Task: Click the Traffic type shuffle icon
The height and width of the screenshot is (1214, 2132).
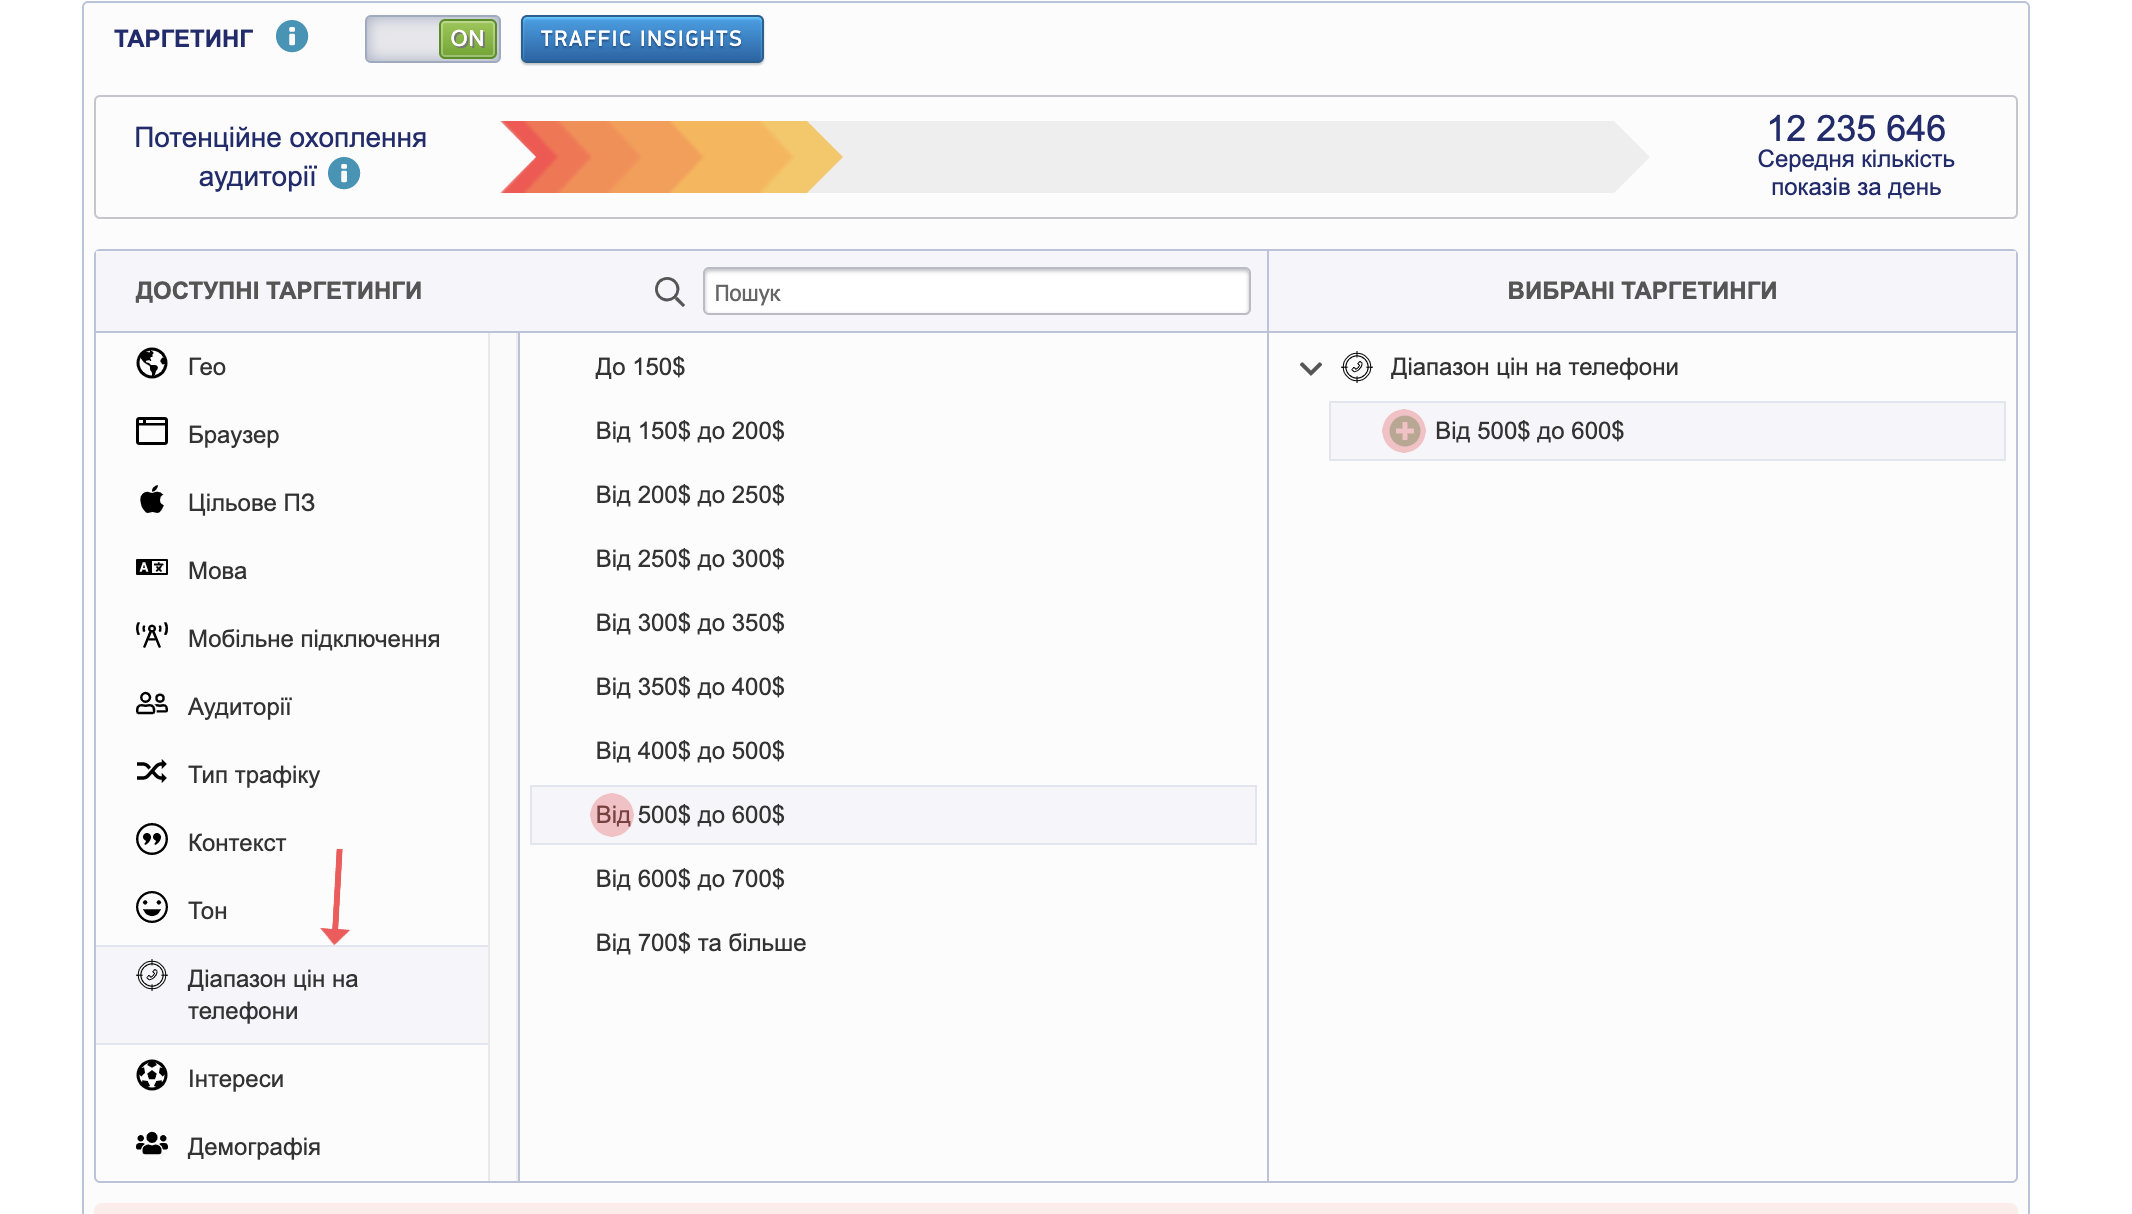Action: pos(152,772)
